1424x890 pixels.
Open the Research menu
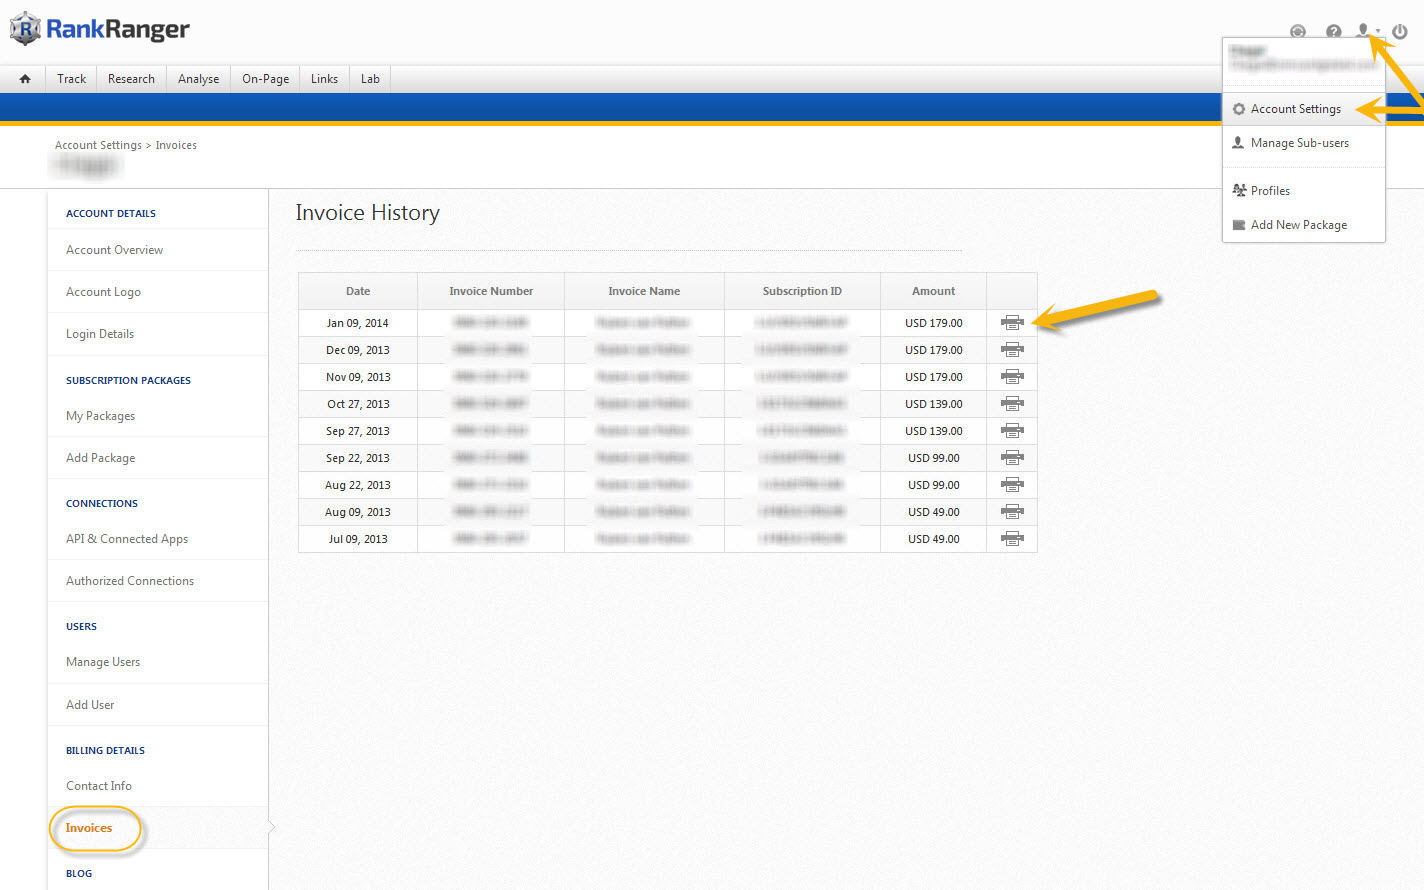click(x=131, y=79)
